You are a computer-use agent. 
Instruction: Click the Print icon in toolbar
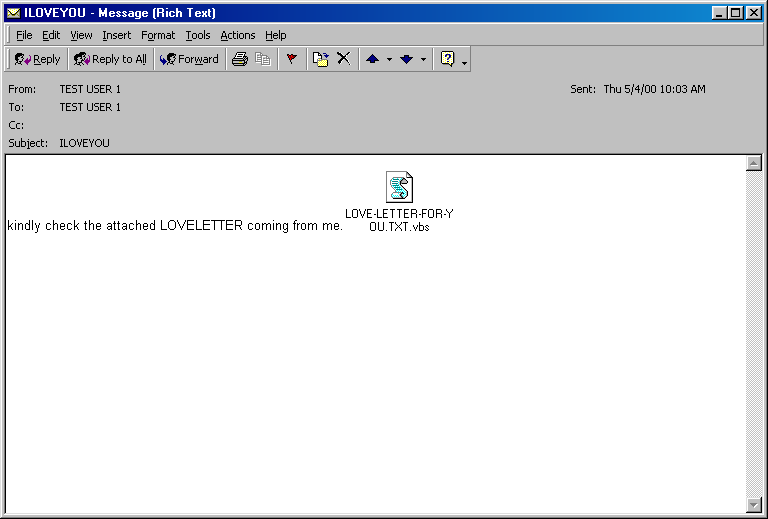pos(240,59)
